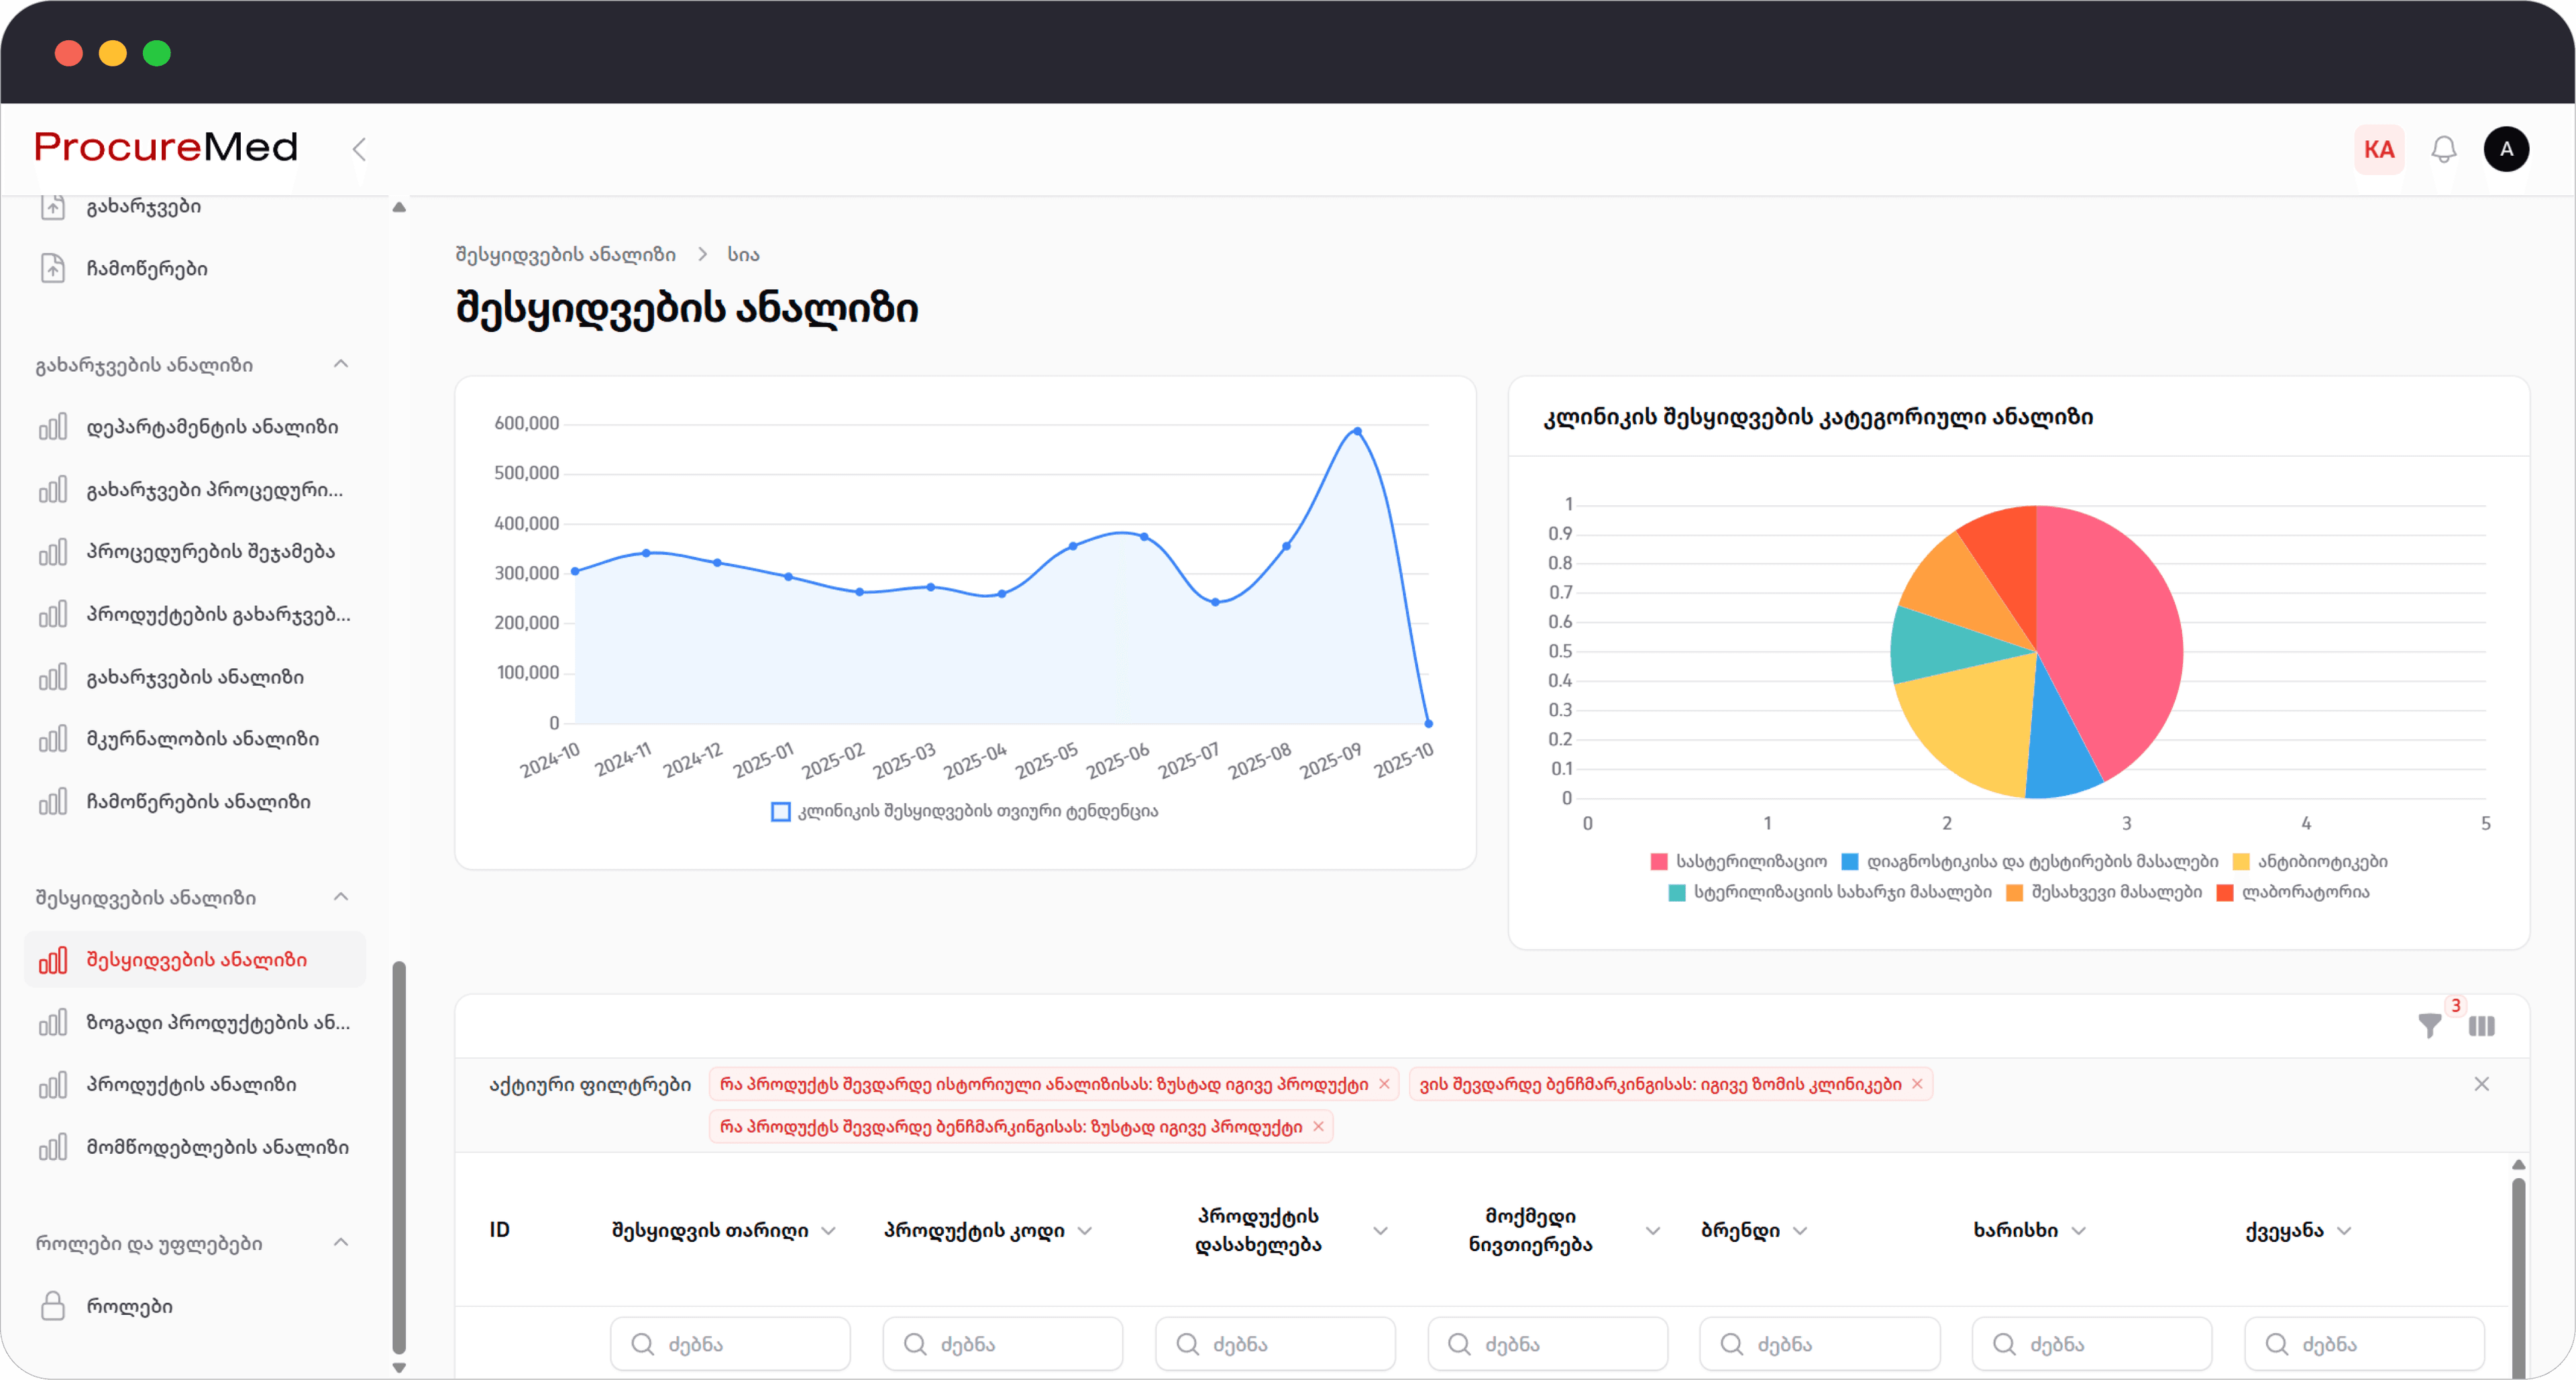The height and width of the screenshot is (1380, 2576).
Task: Open the მომწოდებლების ანალიზი menu item
Action: (217, 1147)
